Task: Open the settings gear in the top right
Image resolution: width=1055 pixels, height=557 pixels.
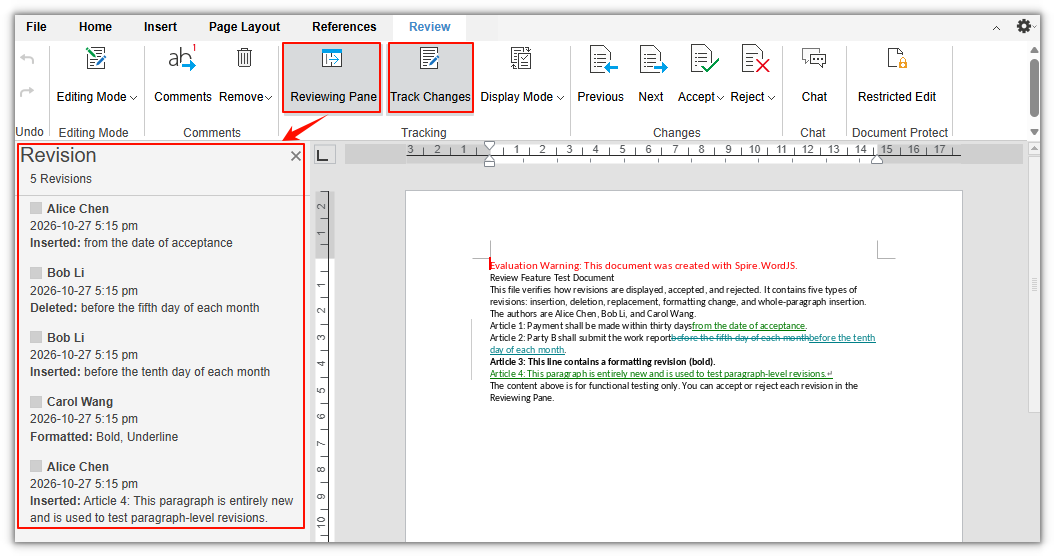Action: pyautogui.click(x=1024, y=26)
